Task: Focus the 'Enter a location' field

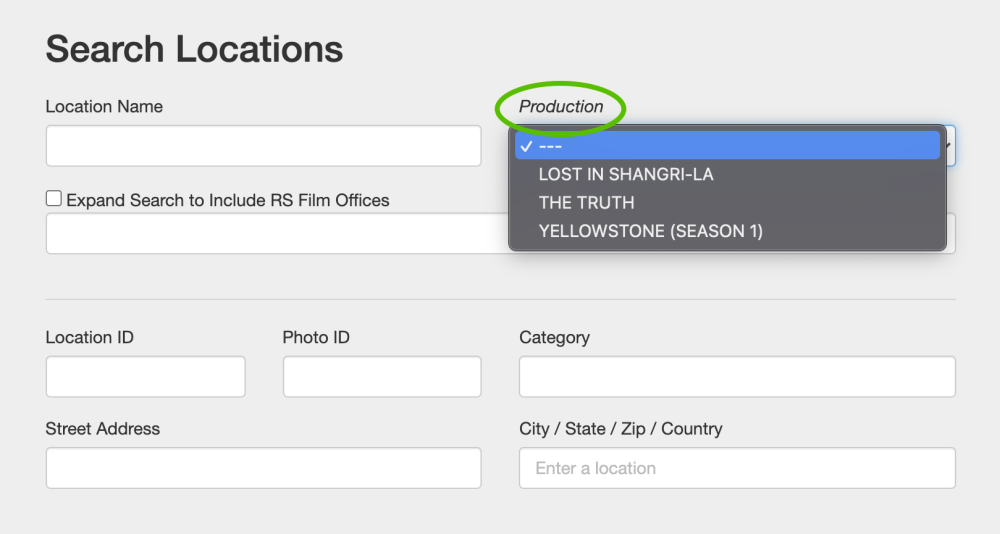Action: (x=737, y=468)
